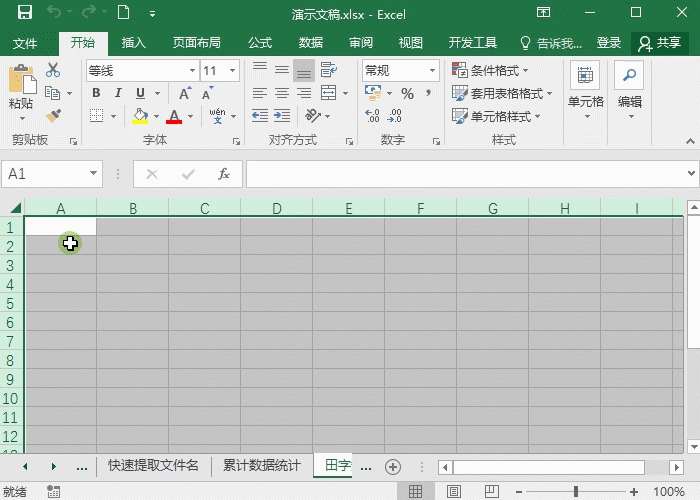The image size is (700, 500).
Task: Switch to the 插入 ribbon tab
Action: (133, 43)
